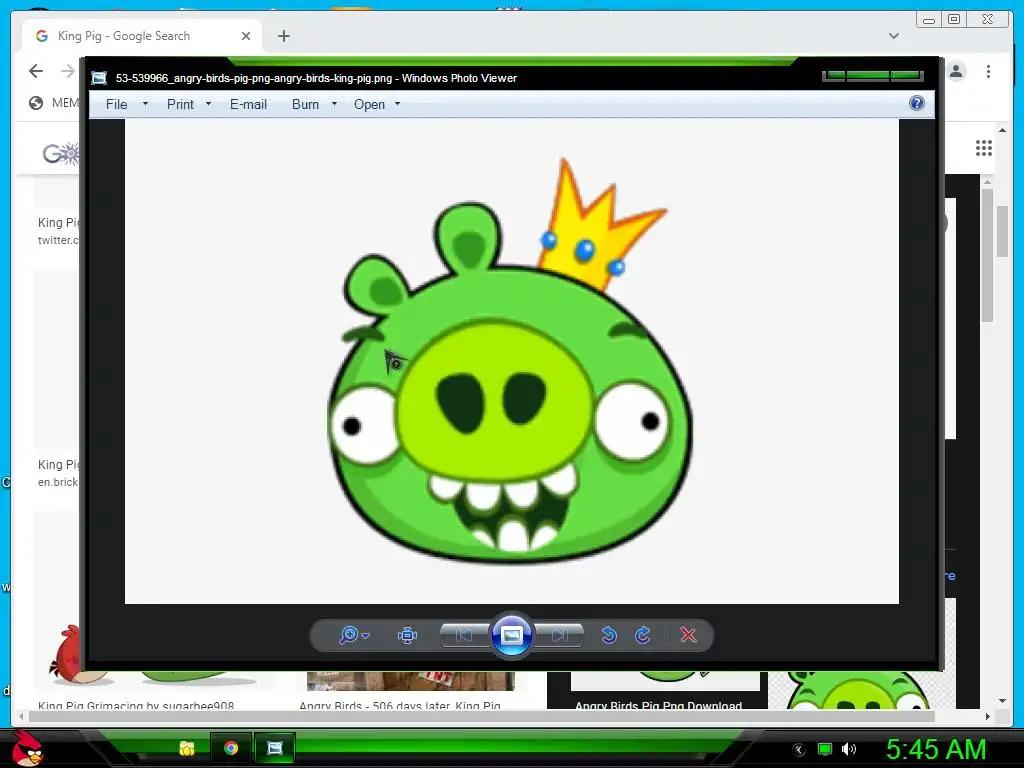Open the Chrome three-dot menu
Screen dimensions: 1024x768
pyautogui.click(x=988, y=71)
